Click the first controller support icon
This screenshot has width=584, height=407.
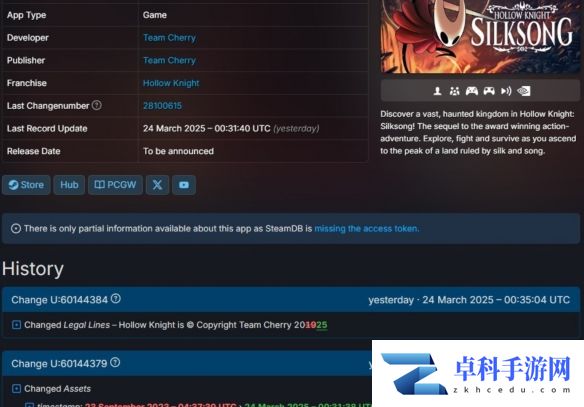[x=472, y=91]
